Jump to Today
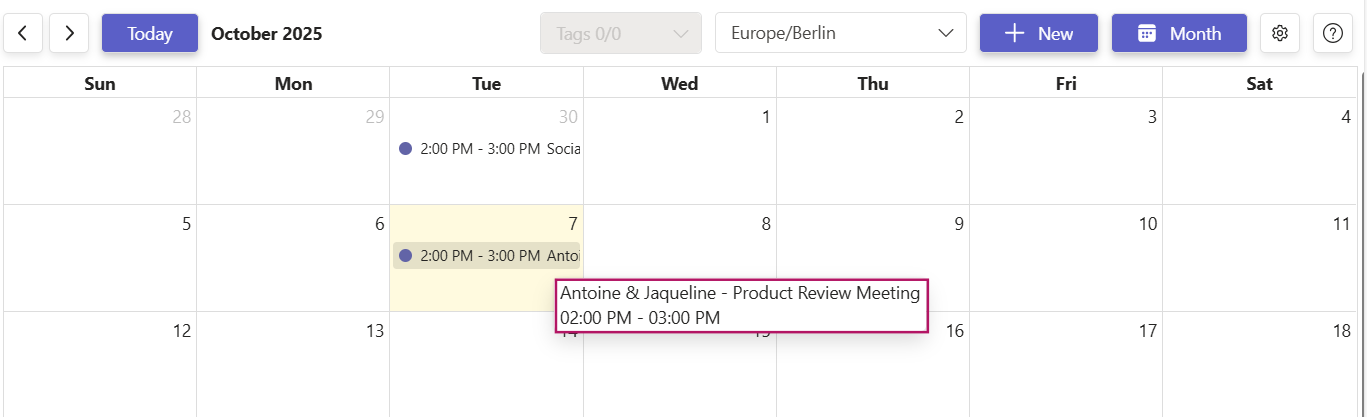Image resolution: width=1367 pixels, height=417 pixels. pos(150,33)
